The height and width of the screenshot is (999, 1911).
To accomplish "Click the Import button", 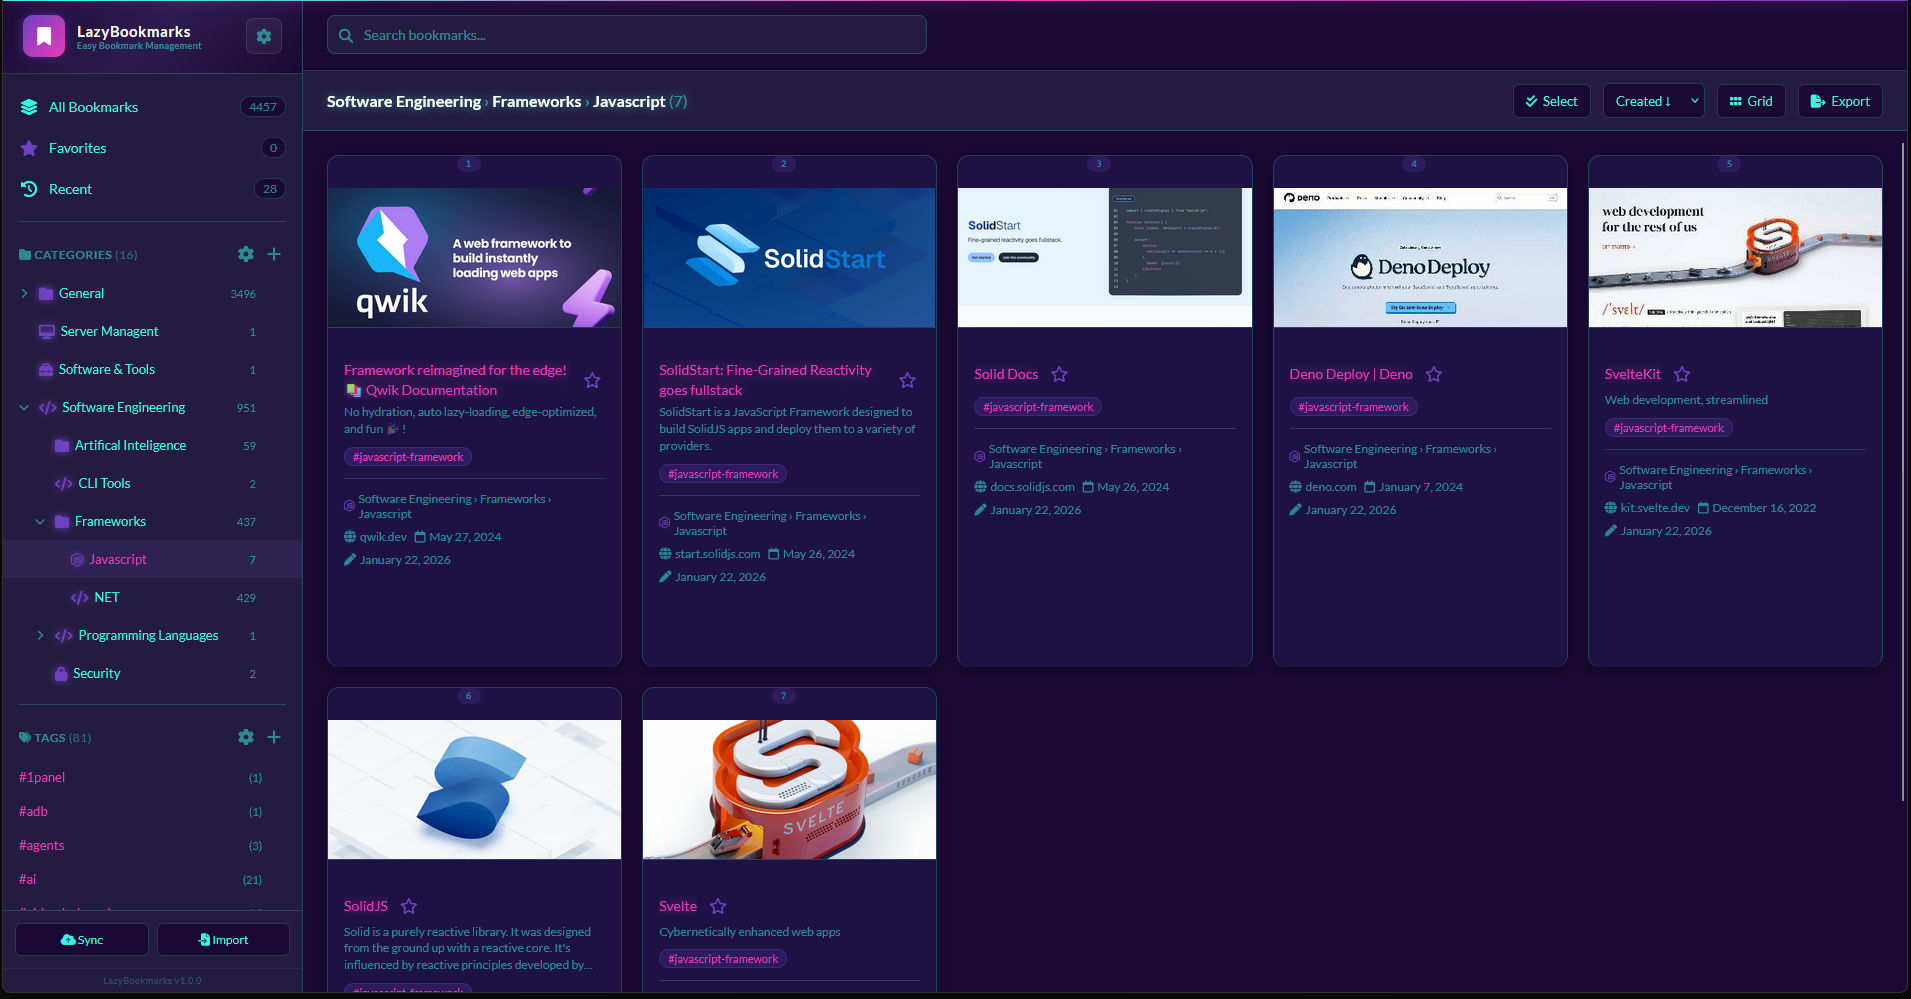I will [x=223, y=940].
